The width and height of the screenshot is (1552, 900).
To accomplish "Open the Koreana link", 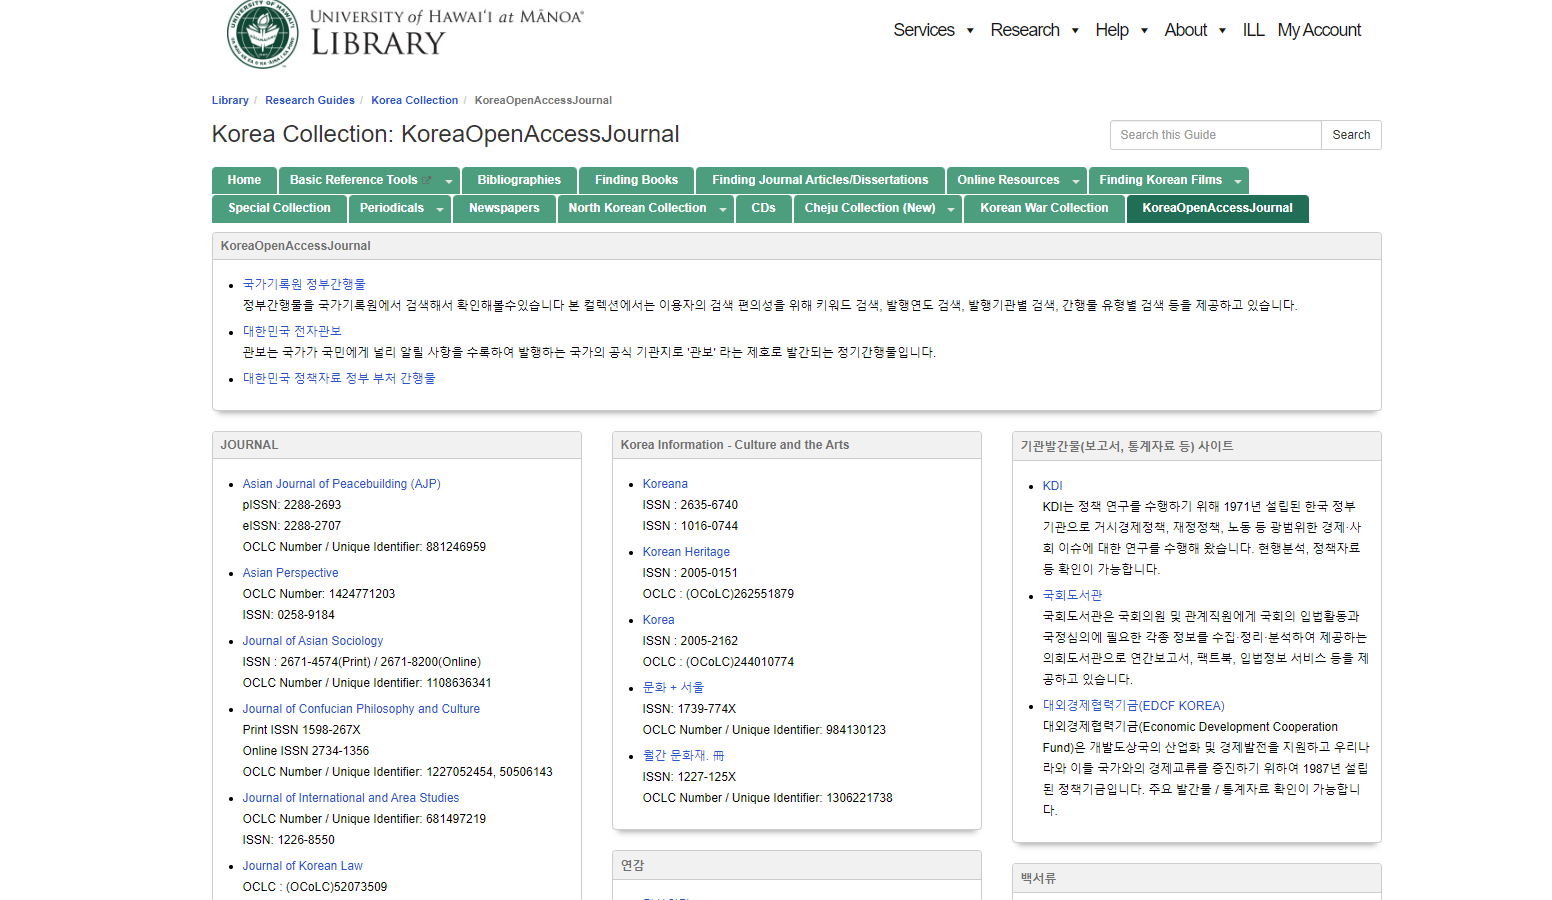I will tap(665, 484).
